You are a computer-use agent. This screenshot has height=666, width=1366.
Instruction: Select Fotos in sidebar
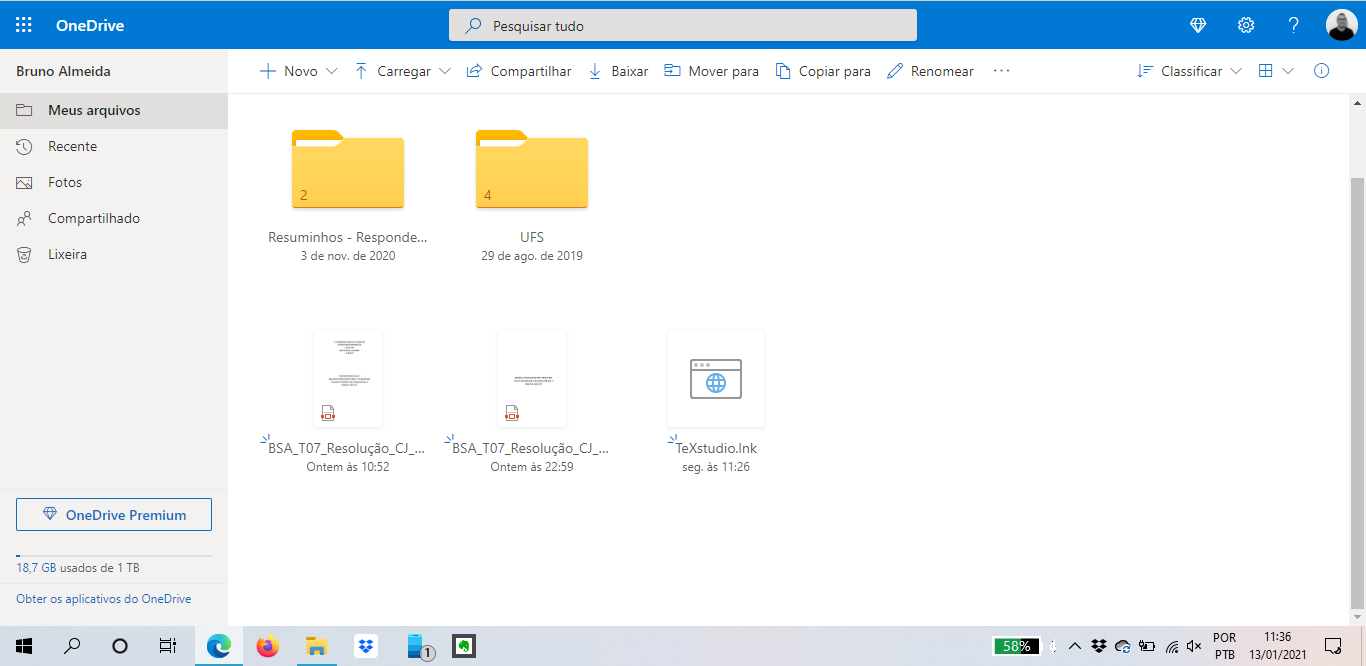click(114, 182)
